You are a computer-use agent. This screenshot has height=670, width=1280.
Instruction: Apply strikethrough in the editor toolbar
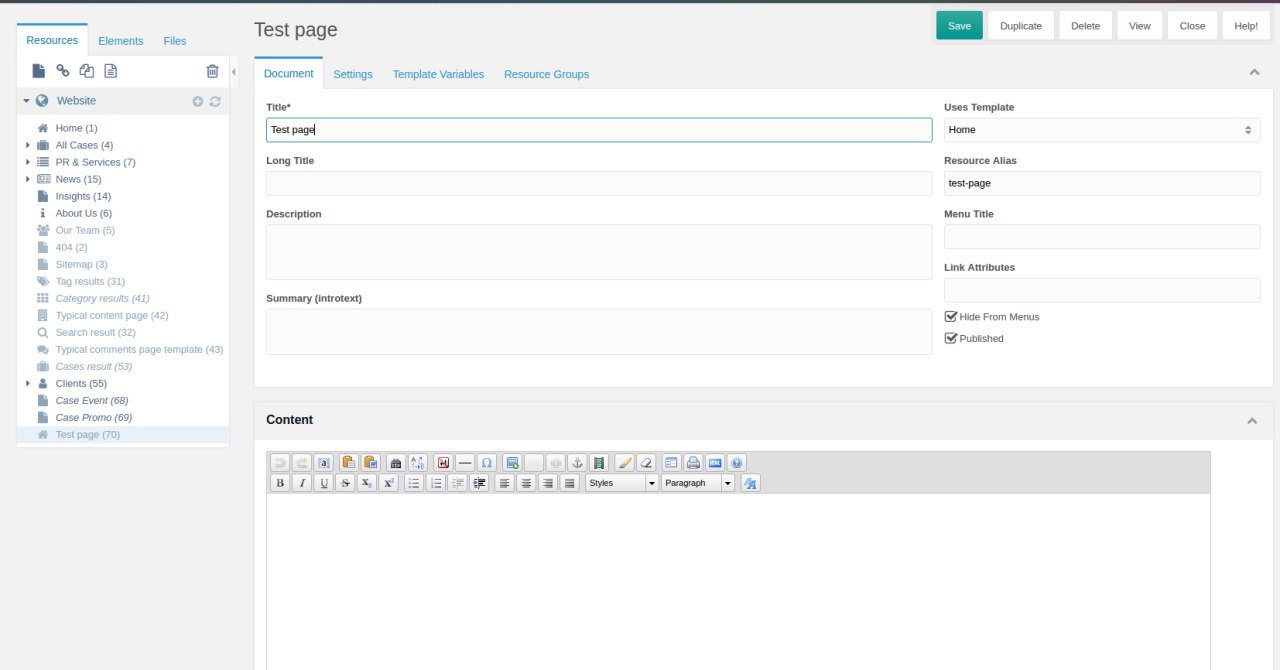pos(345,483)
